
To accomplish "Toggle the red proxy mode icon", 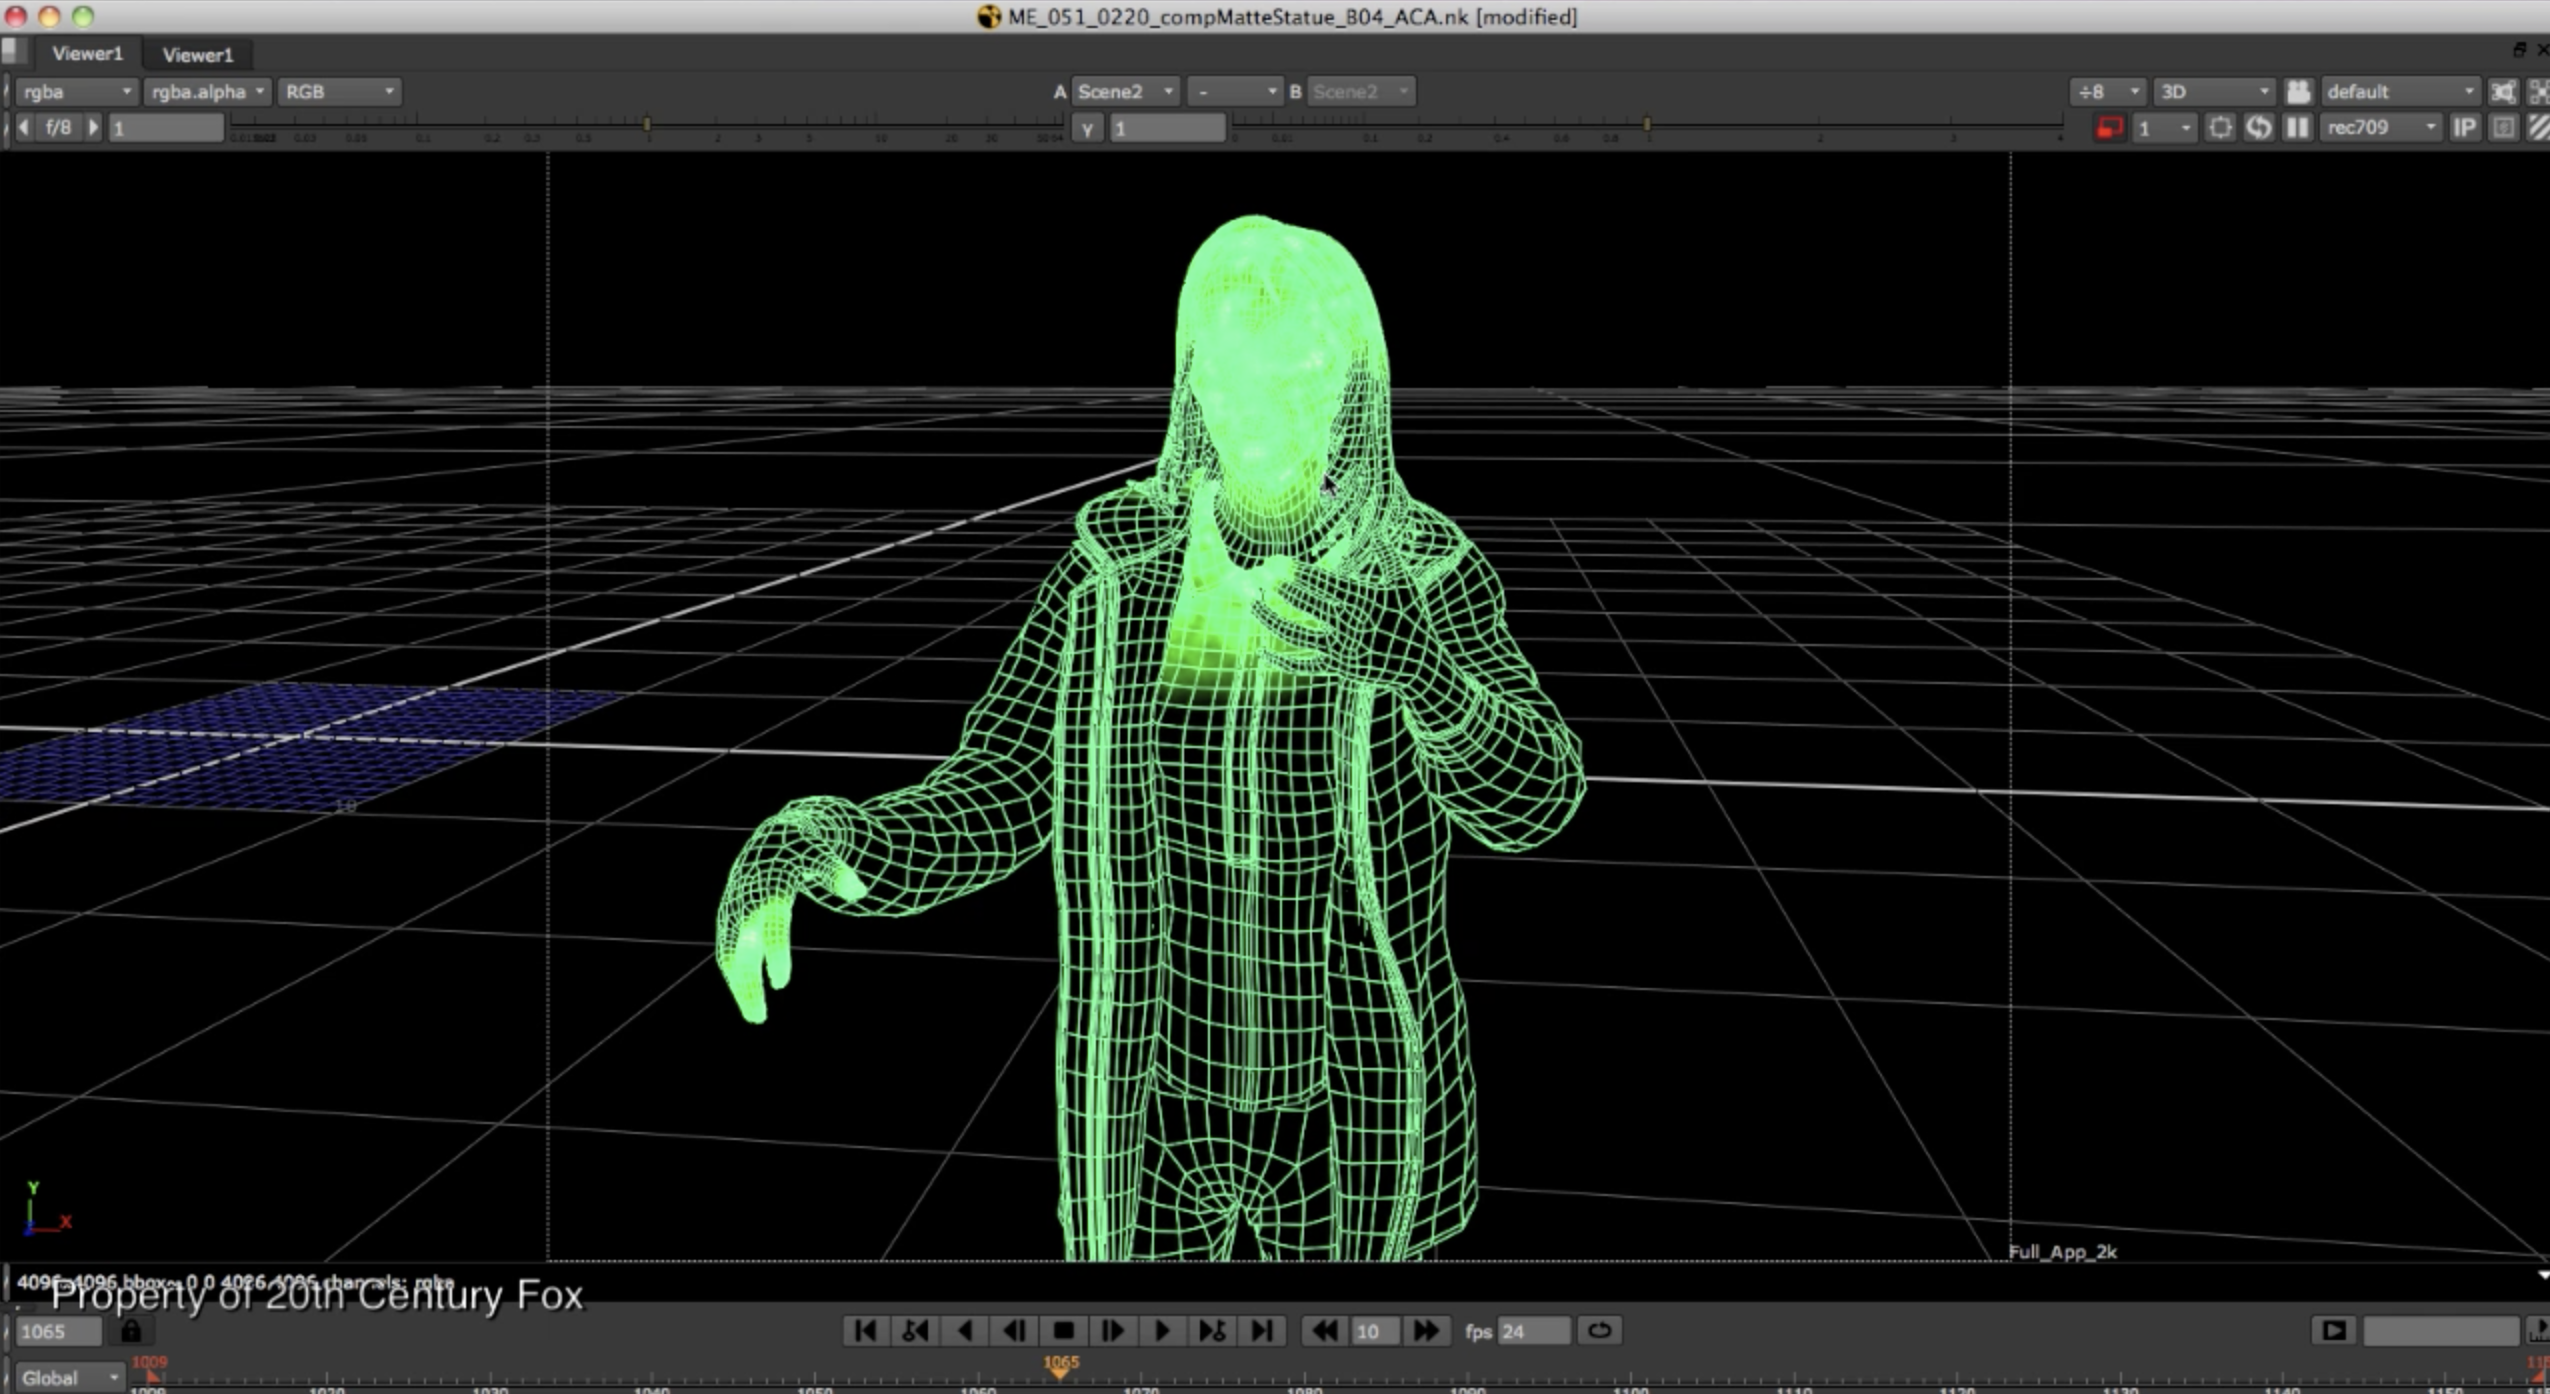I will tap(2110, 128).
